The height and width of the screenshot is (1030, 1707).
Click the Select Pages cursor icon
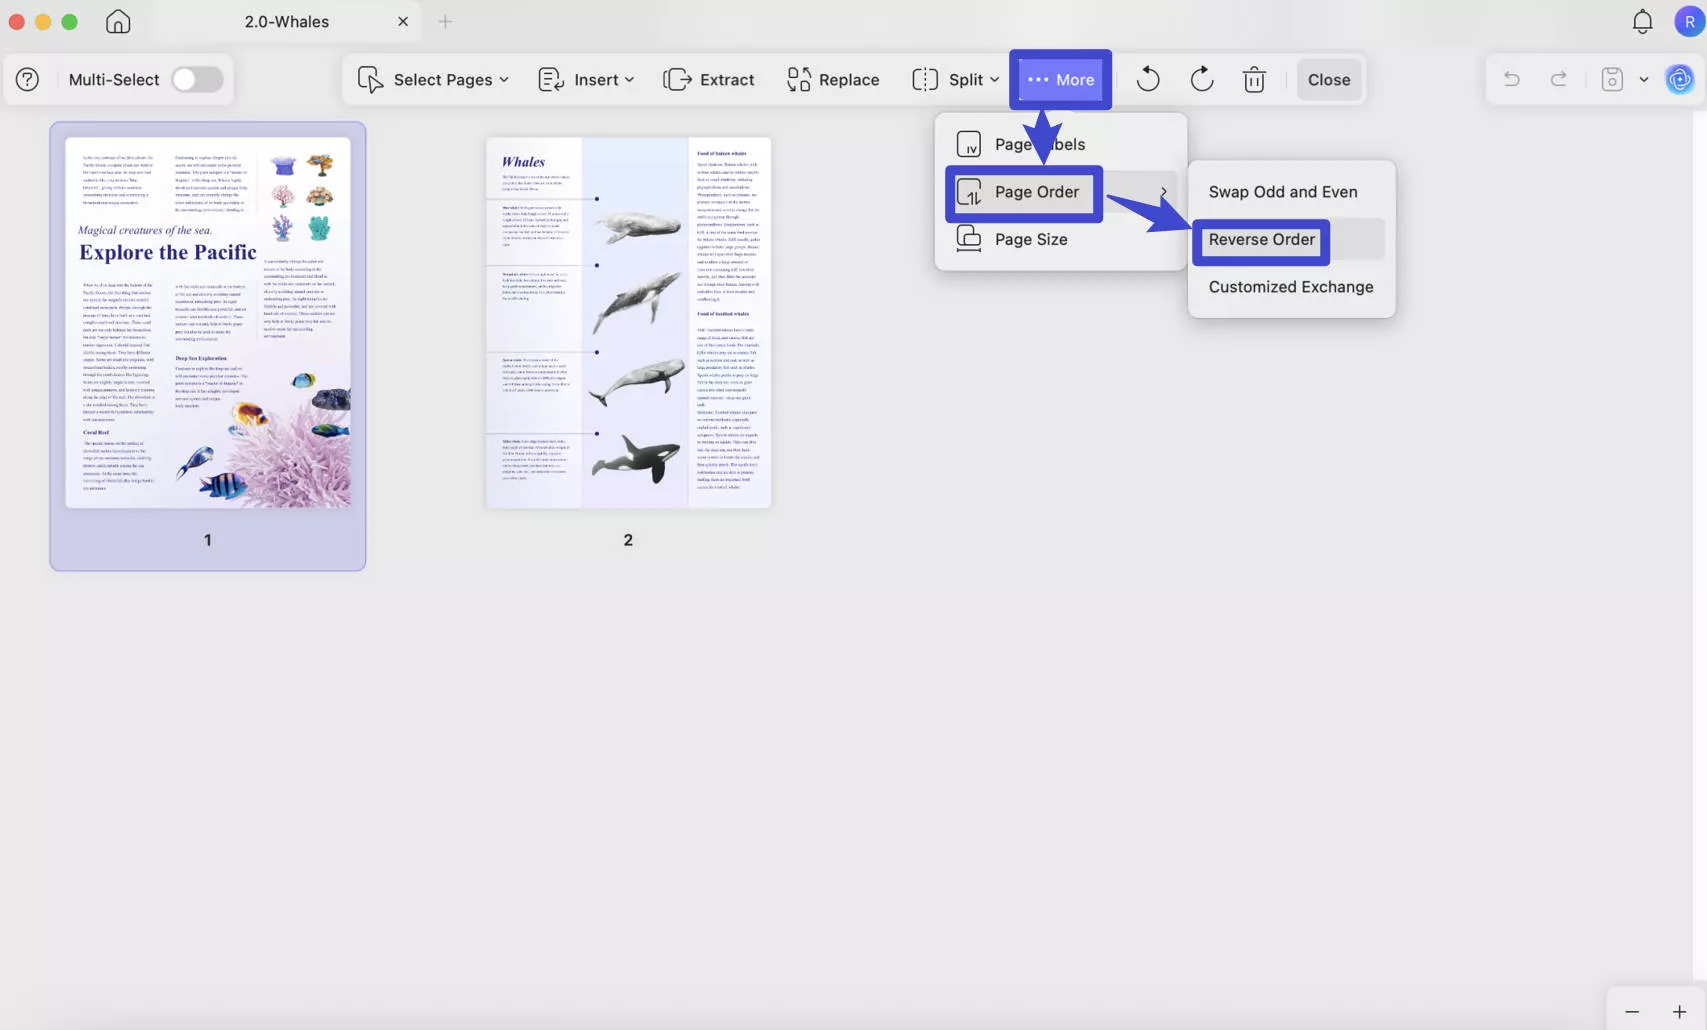[370, 79]
